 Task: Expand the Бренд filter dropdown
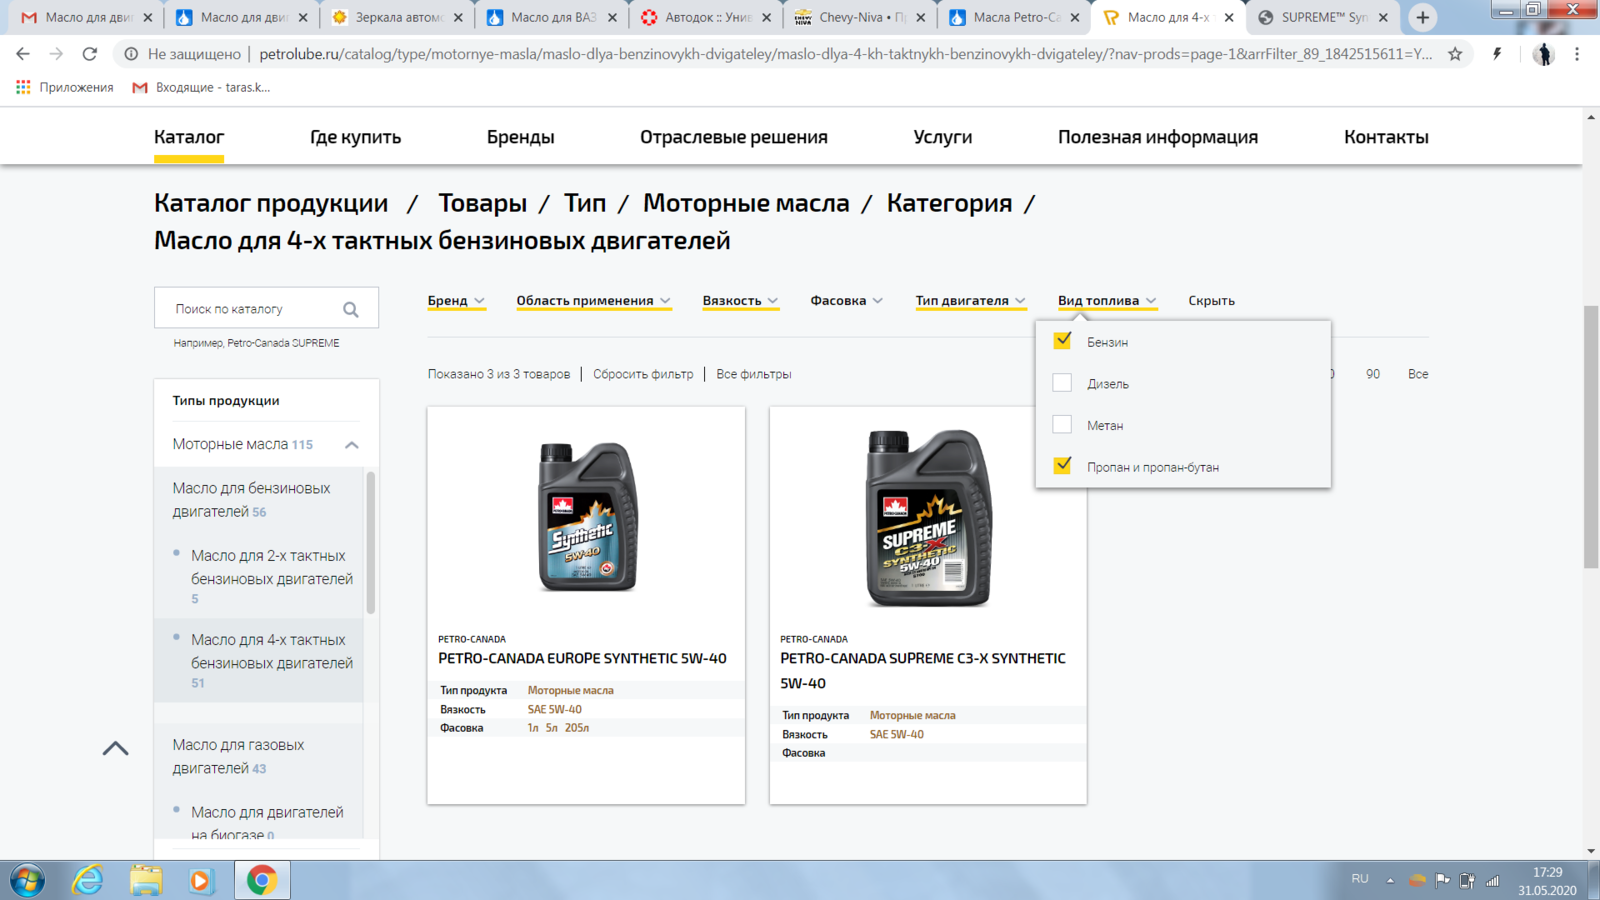pyautogui.click(x=456, y=300)
